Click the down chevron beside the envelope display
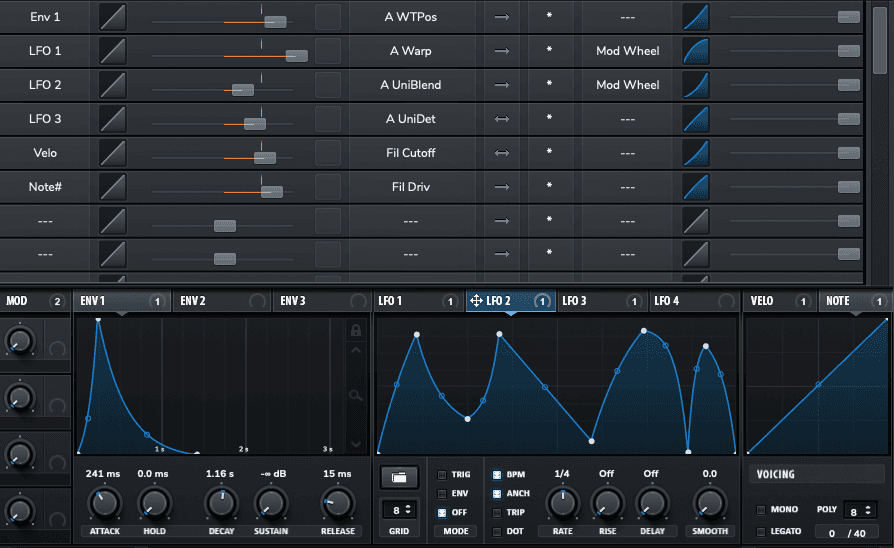Image resolution: width=894 pixels, height=548 pixels. pyautogui.click(x=356, y=444)
